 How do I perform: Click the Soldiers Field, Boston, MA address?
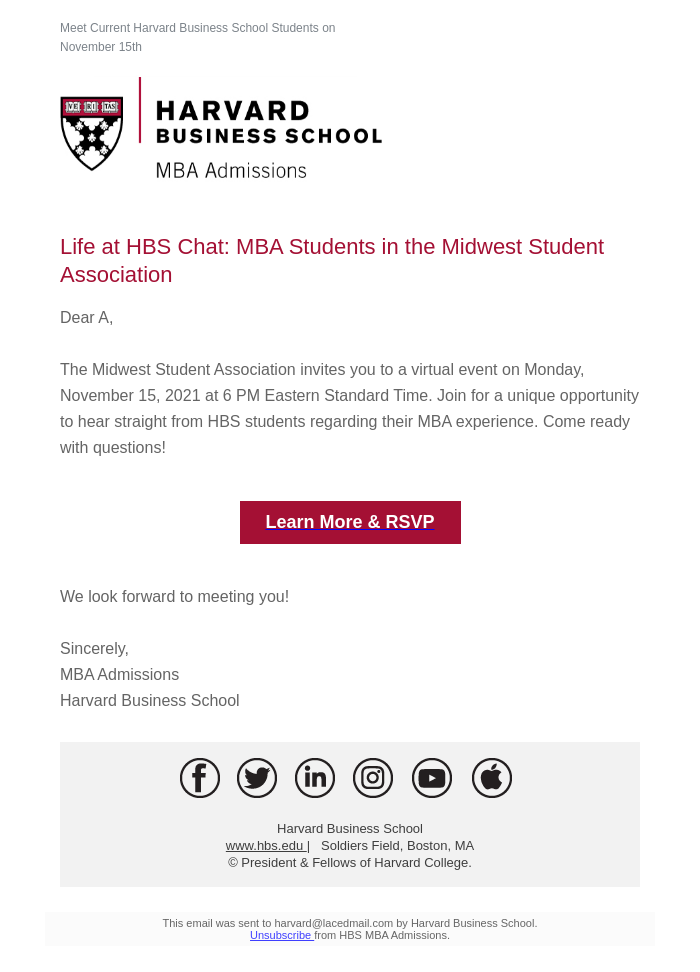(x=397, y=846)
